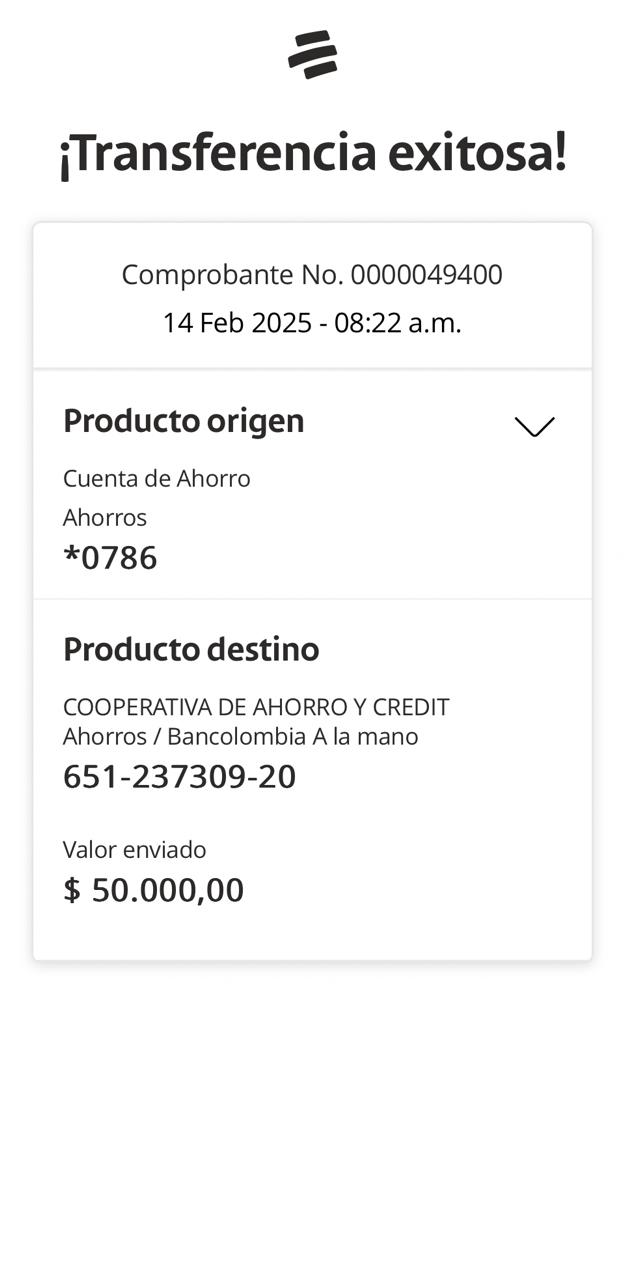Tap the COOPERATIVA DE AHORRO Y CREDIT name
This screenshot has height=1280, width=625.
256,707
